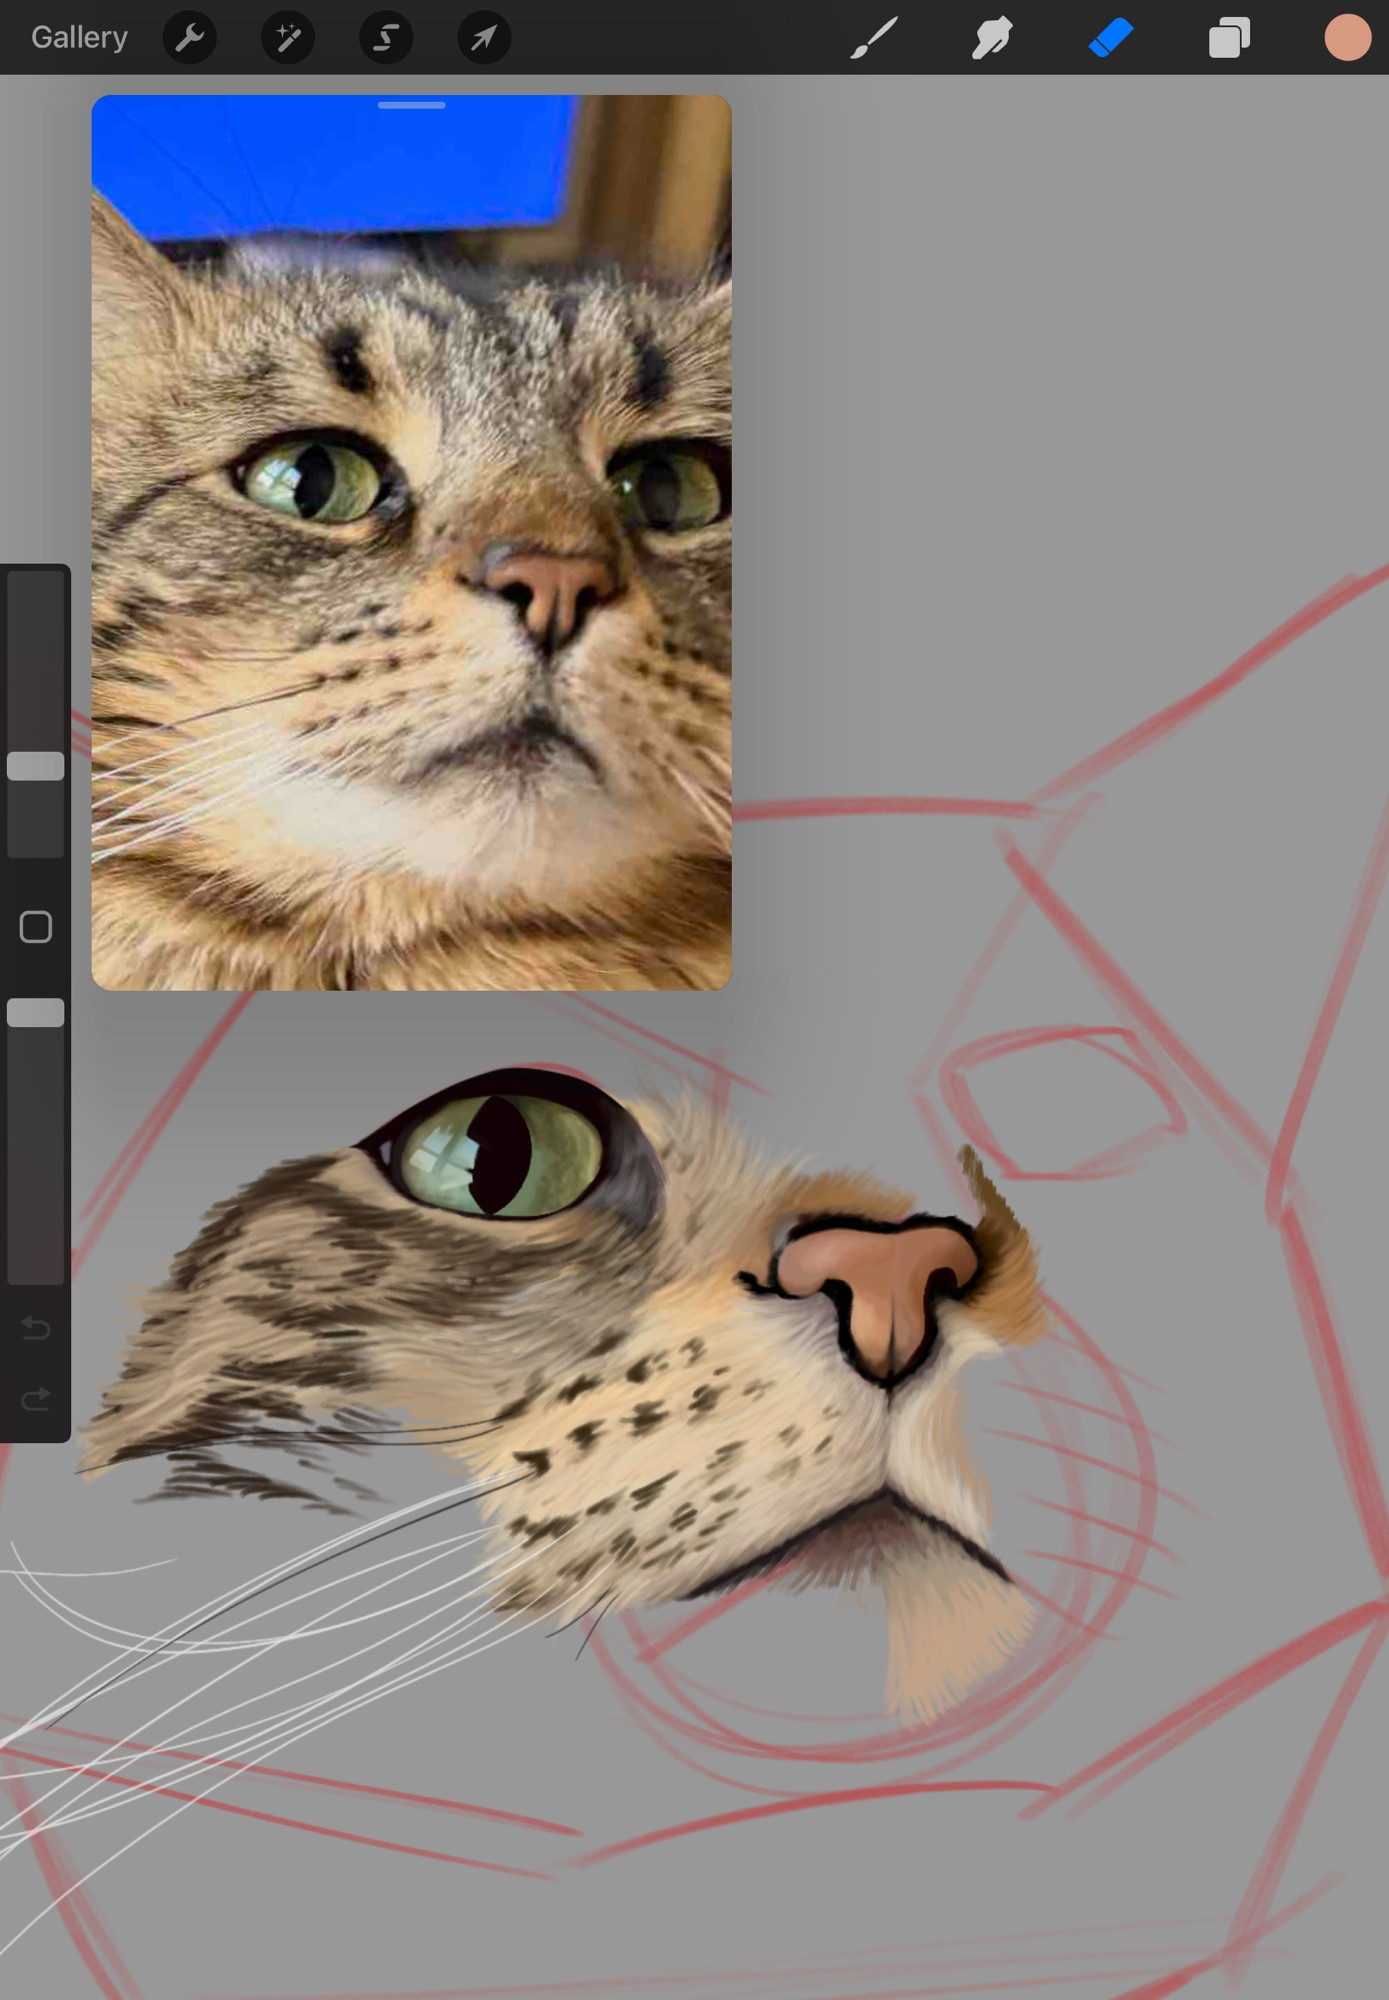The image size is (1389, 2000).
Task: Click the brush opacity slider handle
Action: 36,1013
